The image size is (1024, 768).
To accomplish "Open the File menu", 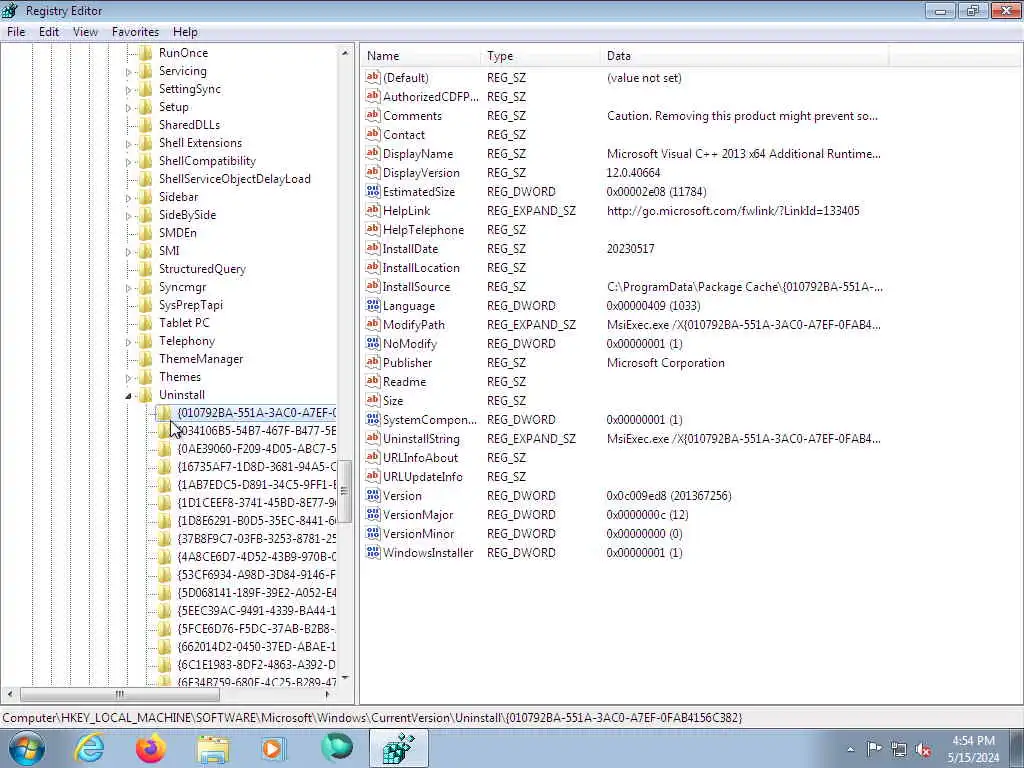I will pyautogui.click(x=16, y=31).
